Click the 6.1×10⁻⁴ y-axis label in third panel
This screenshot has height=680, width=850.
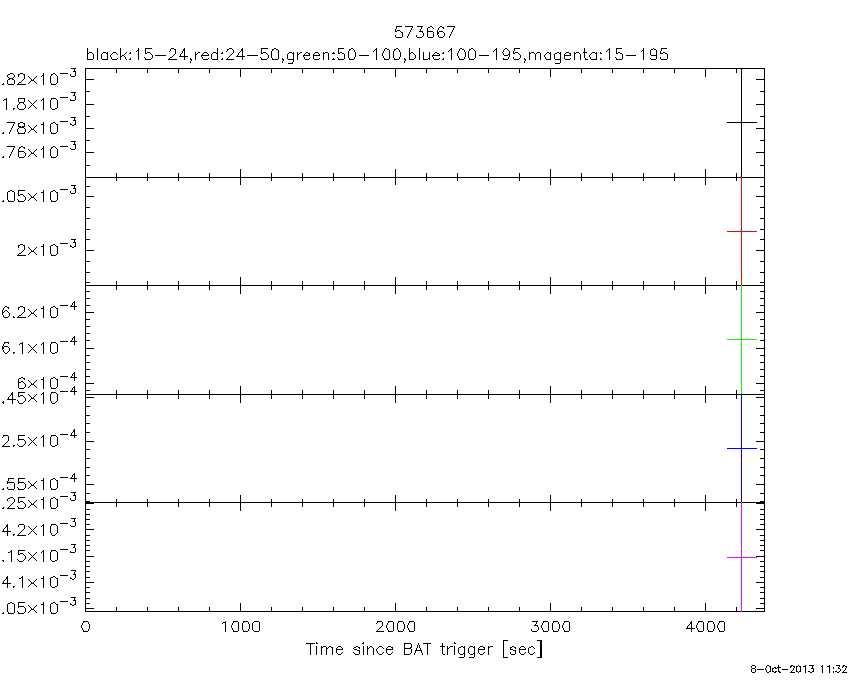point(40,347)
